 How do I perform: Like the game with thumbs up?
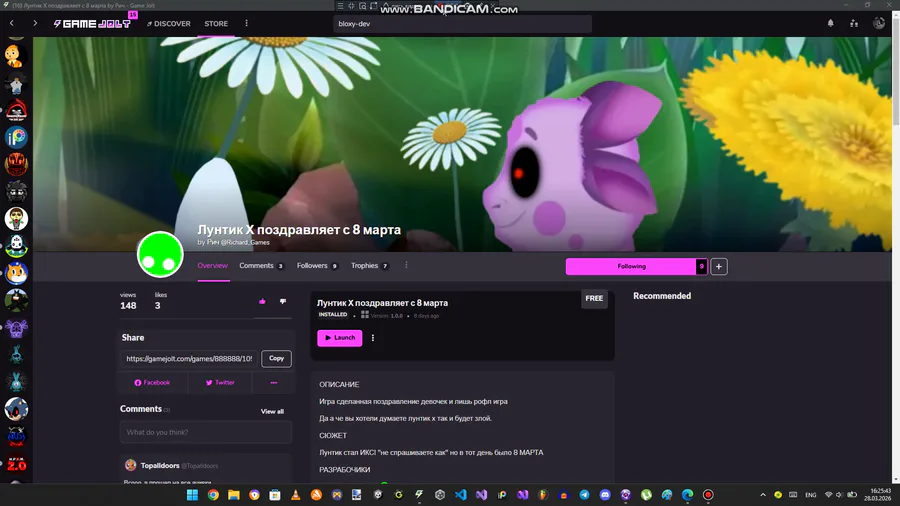click(x=262, y=301)
